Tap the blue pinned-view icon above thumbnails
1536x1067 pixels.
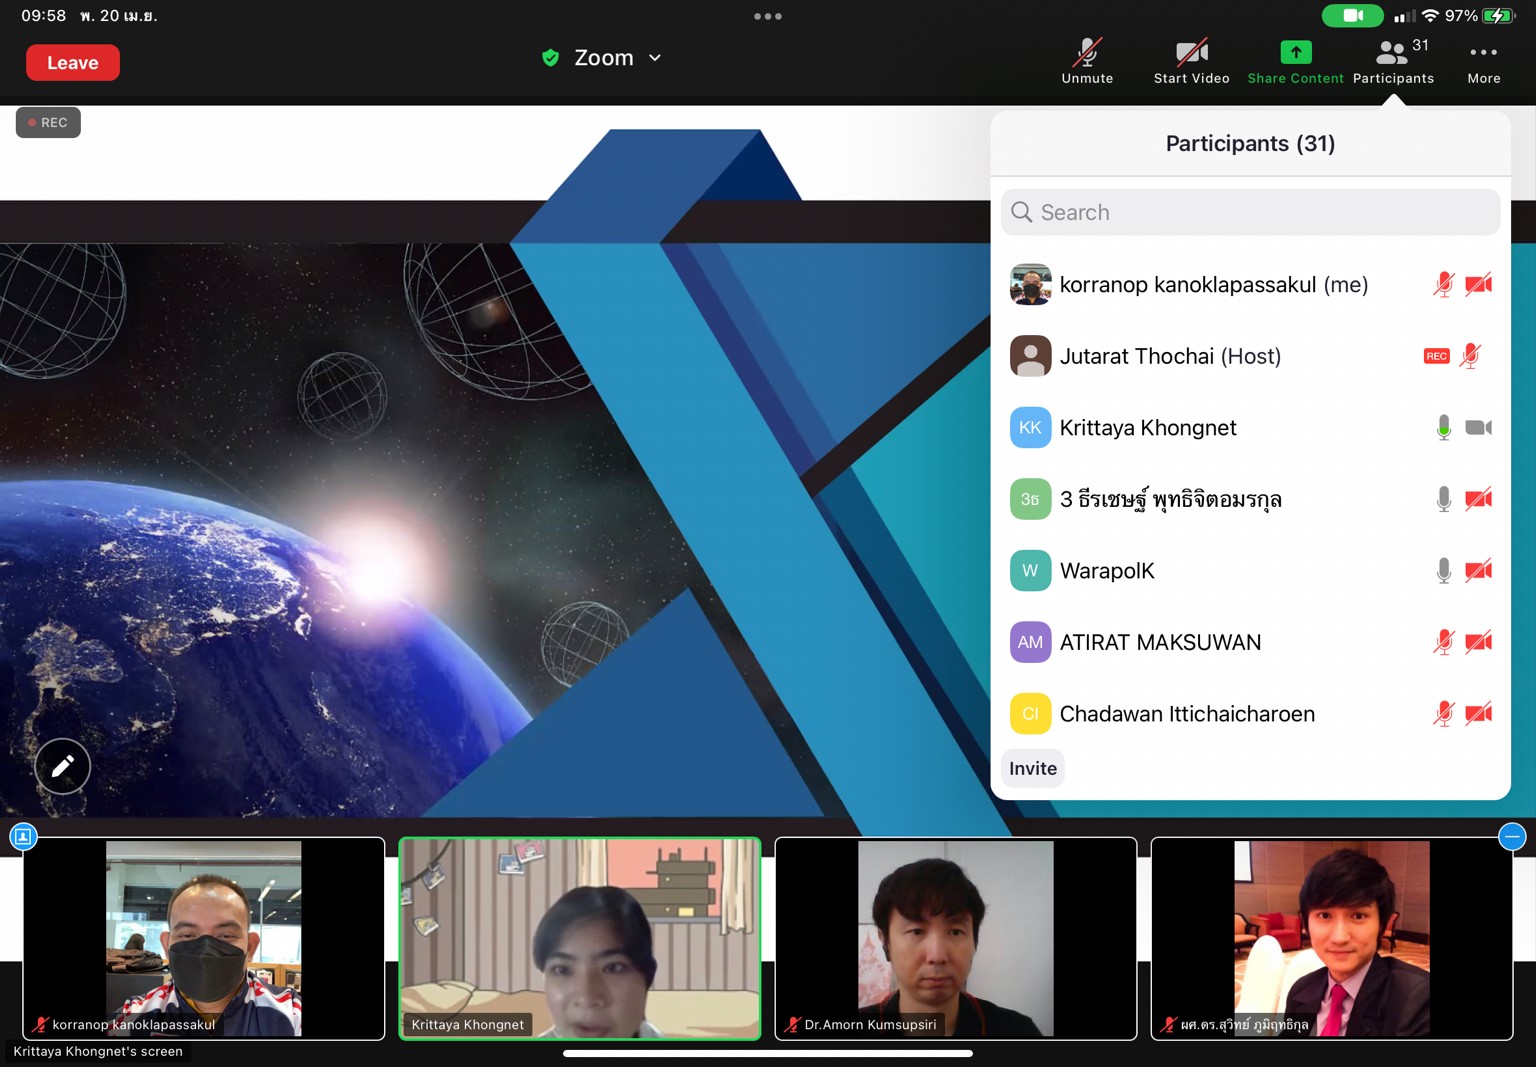point(23,836)
